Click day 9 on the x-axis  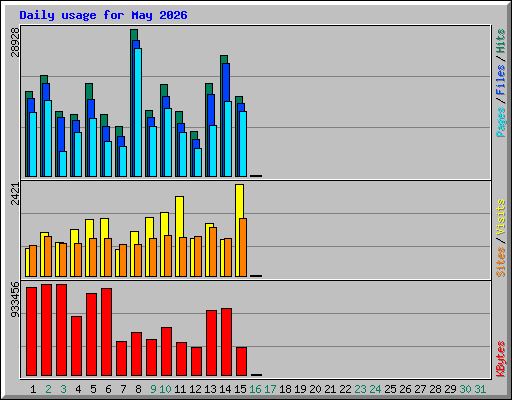coord(153,389)
